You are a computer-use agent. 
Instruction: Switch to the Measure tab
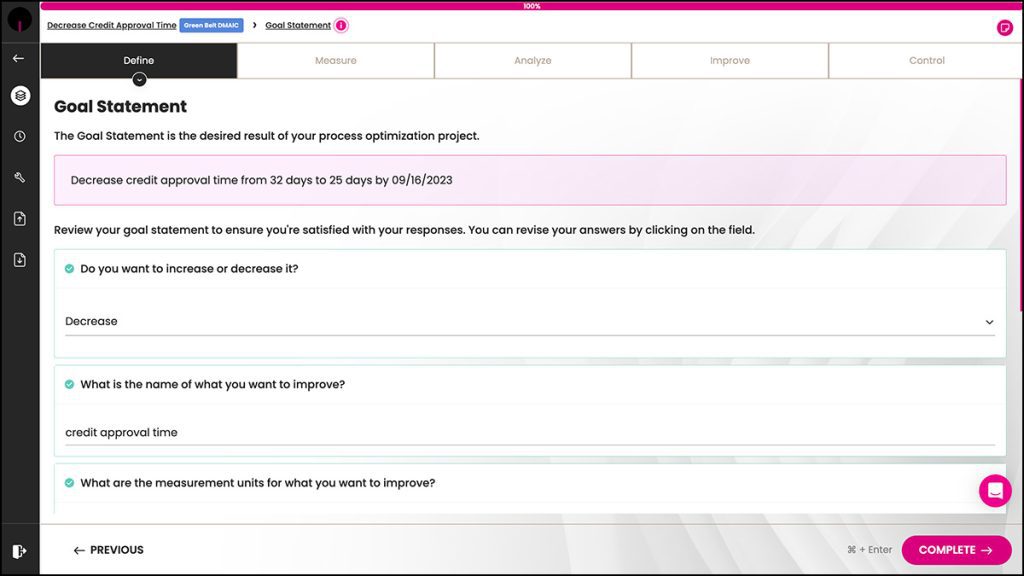click(335, 61)
